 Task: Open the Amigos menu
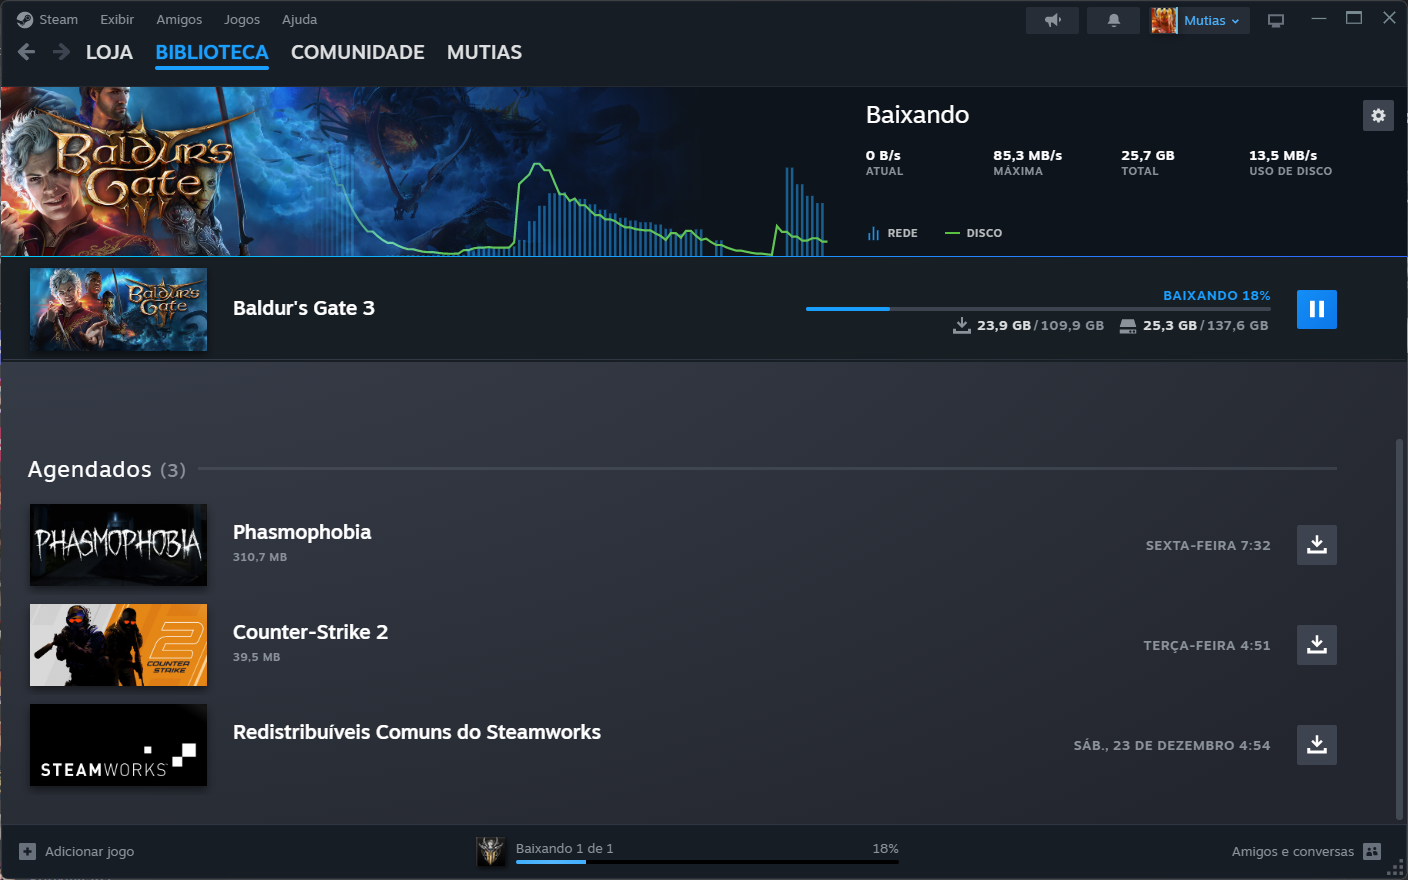coord(179,20)
